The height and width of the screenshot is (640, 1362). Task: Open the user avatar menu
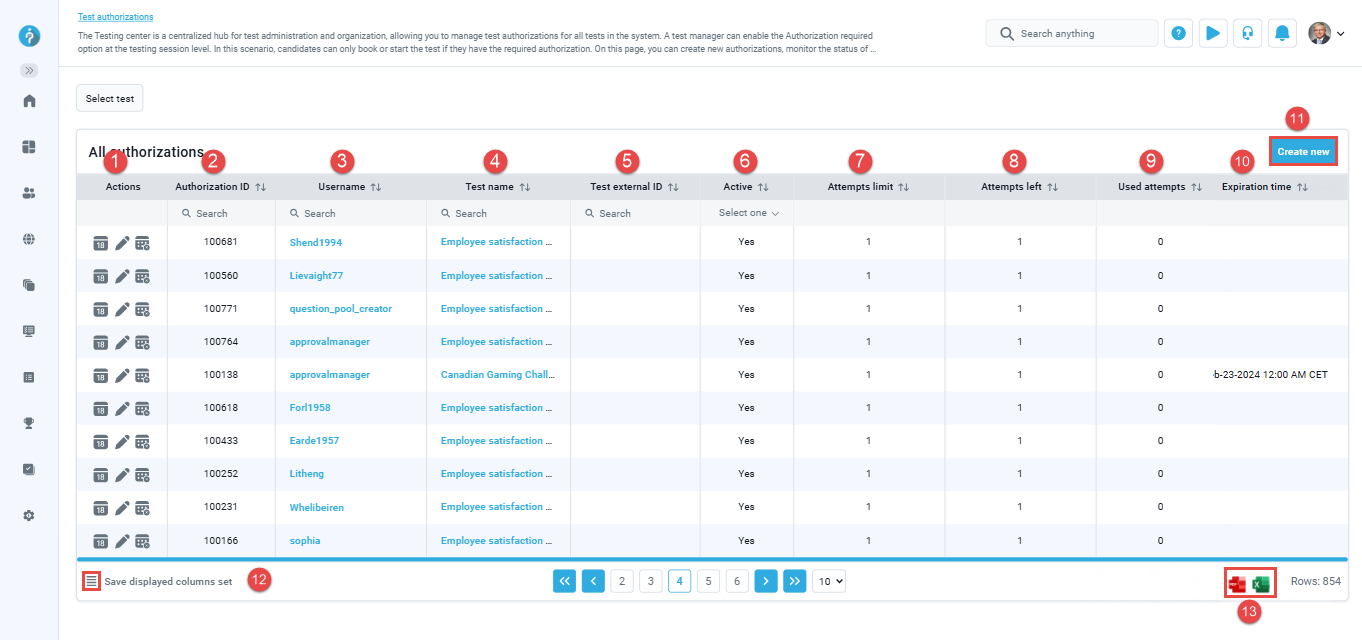pos(1326,33)
